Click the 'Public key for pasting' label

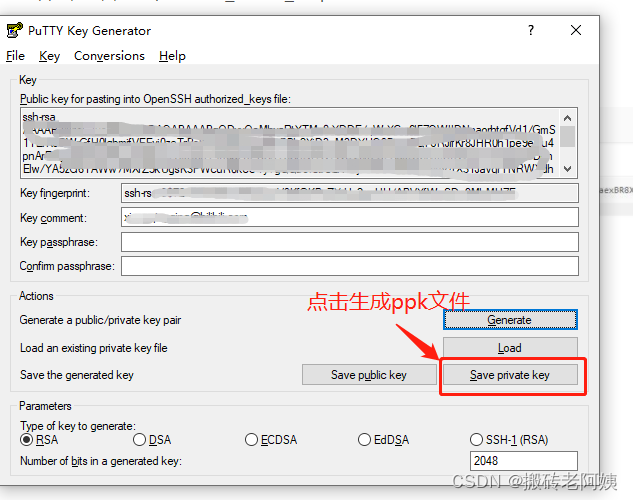(x=155, y=99)
